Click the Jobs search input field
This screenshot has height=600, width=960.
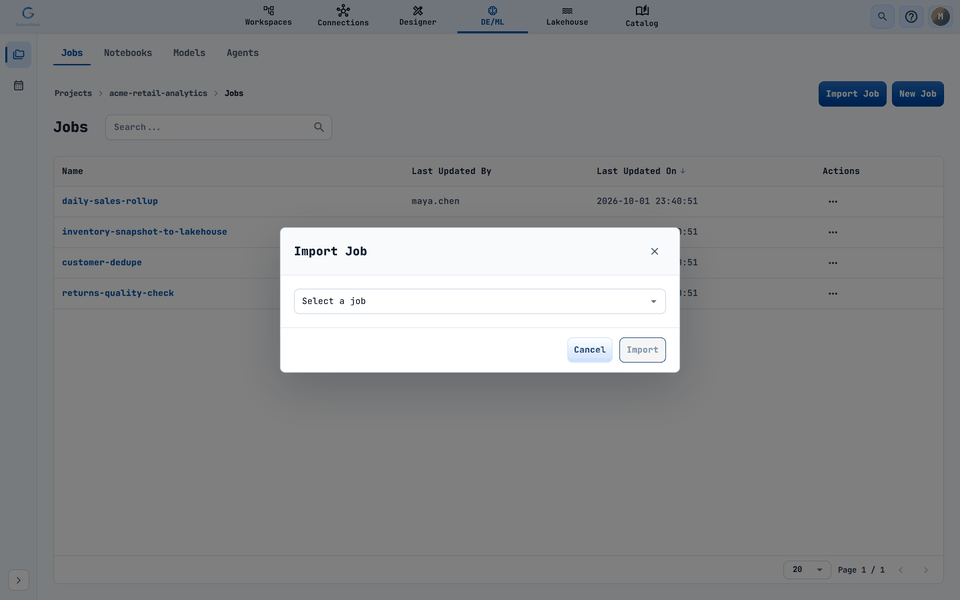[x=219, y=127]
